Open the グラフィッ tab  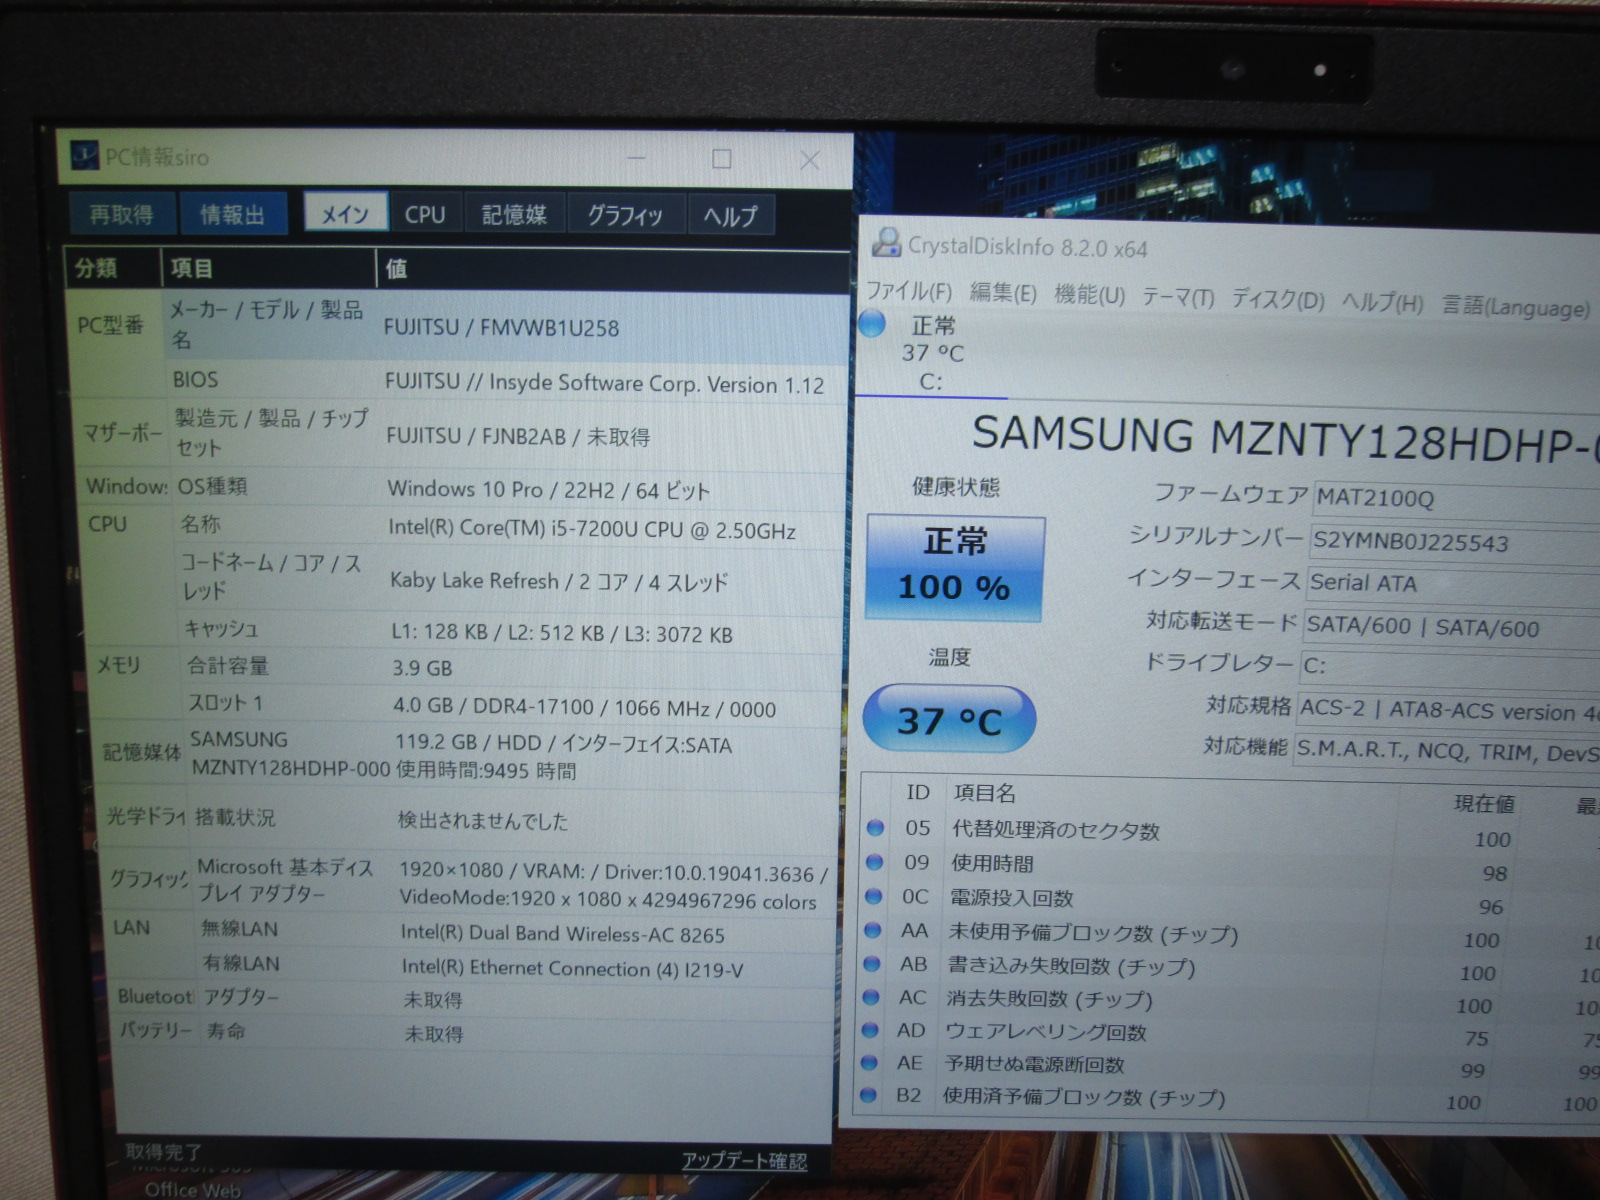(x=625, y=215)
